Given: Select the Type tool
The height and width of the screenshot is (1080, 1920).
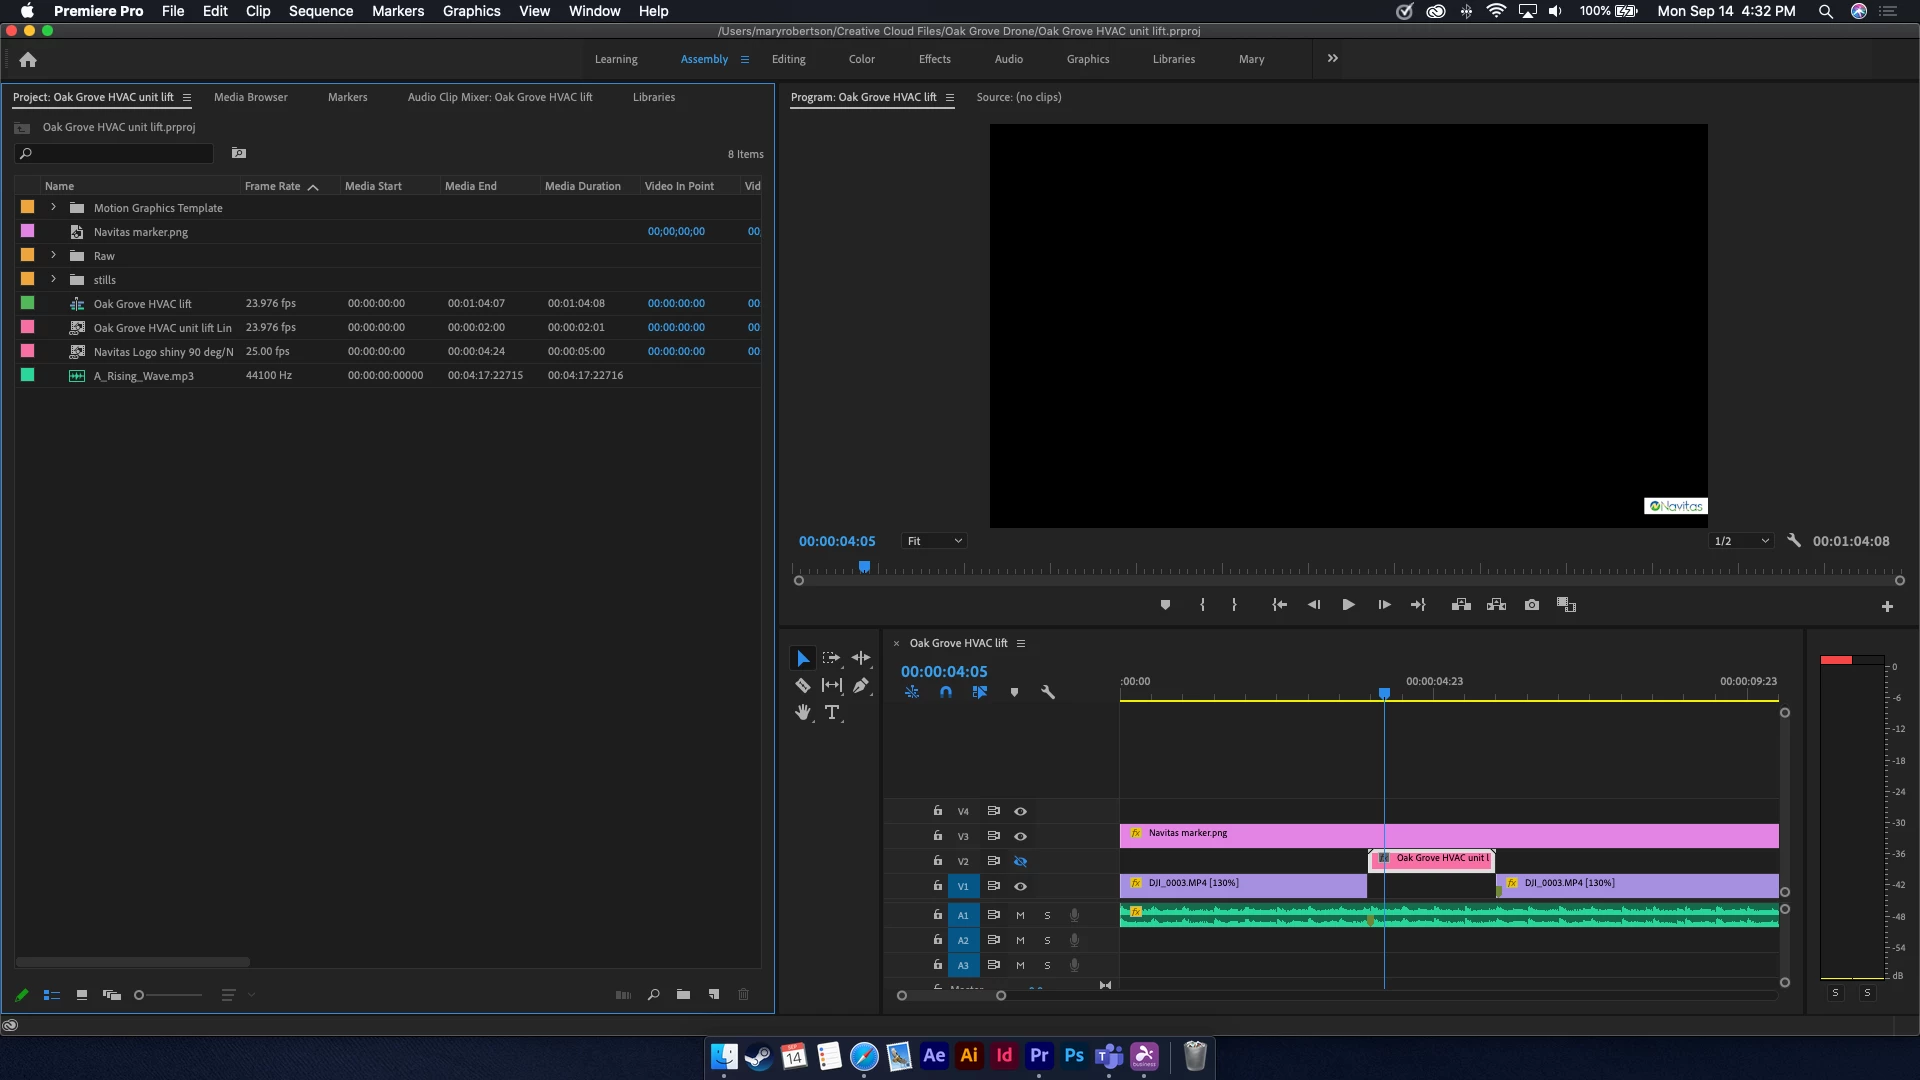Looking at the screenshot, I should (832, 713).
